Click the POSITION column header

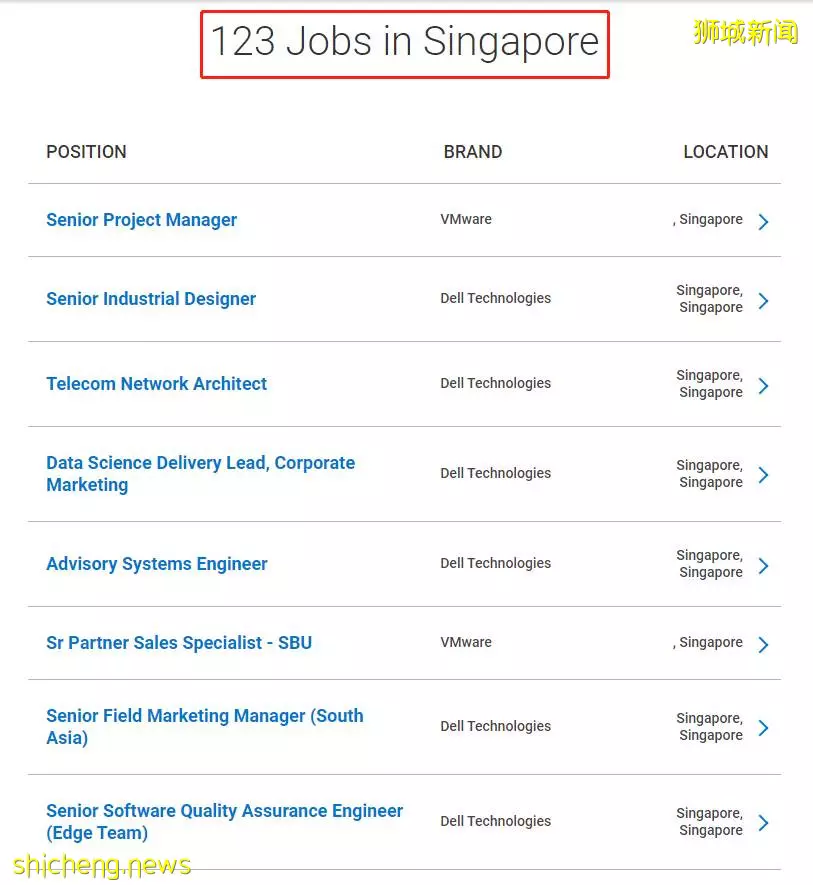(x=86, y=152)
